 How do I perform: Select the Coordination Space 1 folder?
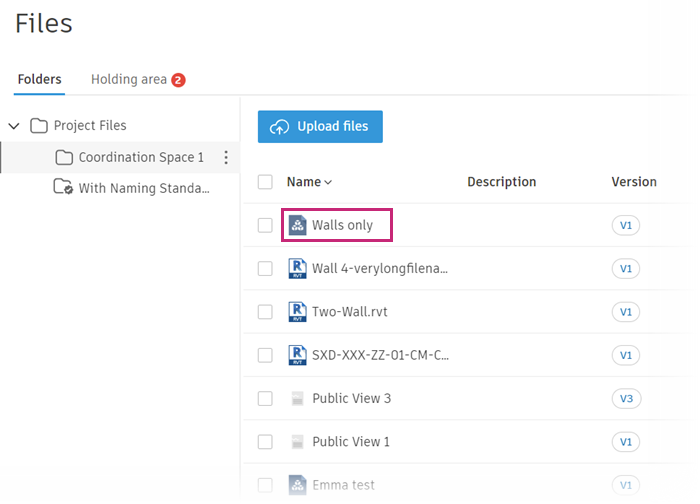click(140, 158)
